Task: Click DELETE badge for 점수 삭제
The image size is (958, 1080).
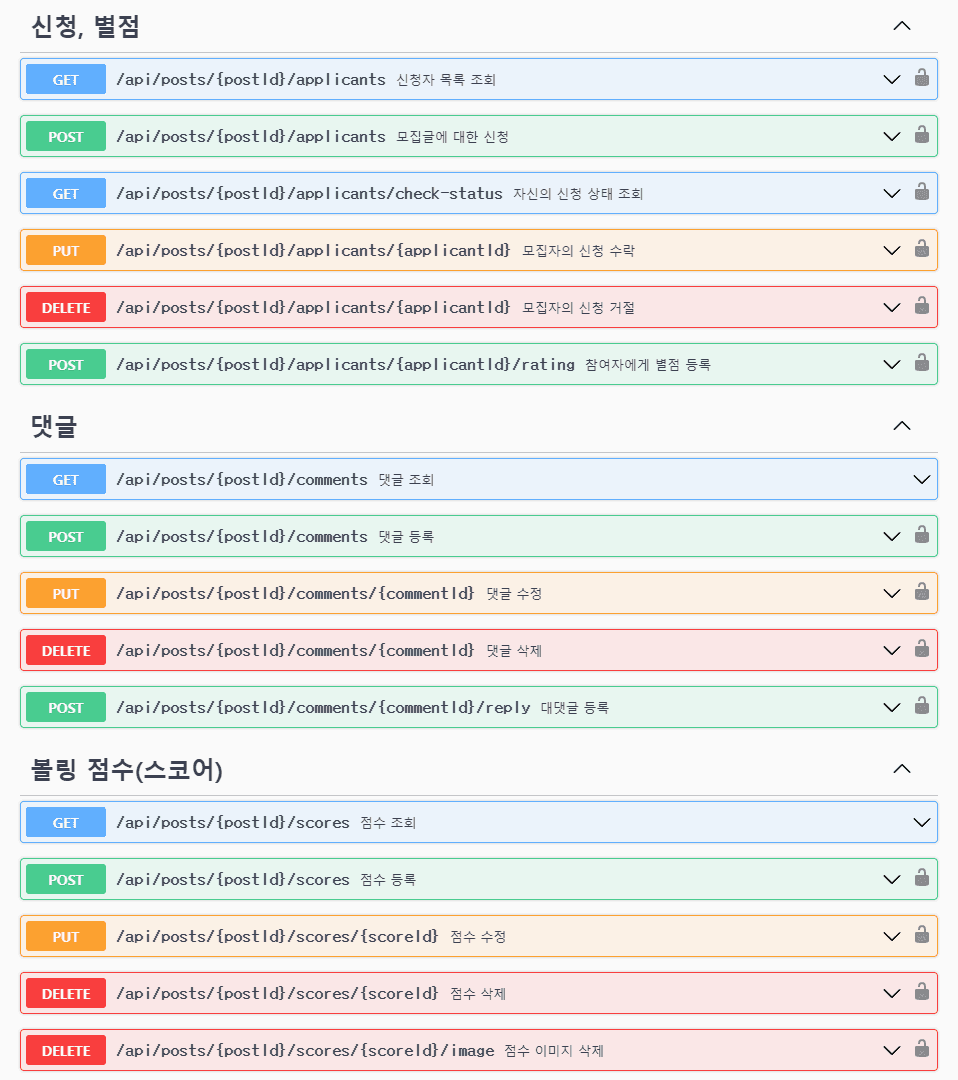Action: tap(66, 994)
